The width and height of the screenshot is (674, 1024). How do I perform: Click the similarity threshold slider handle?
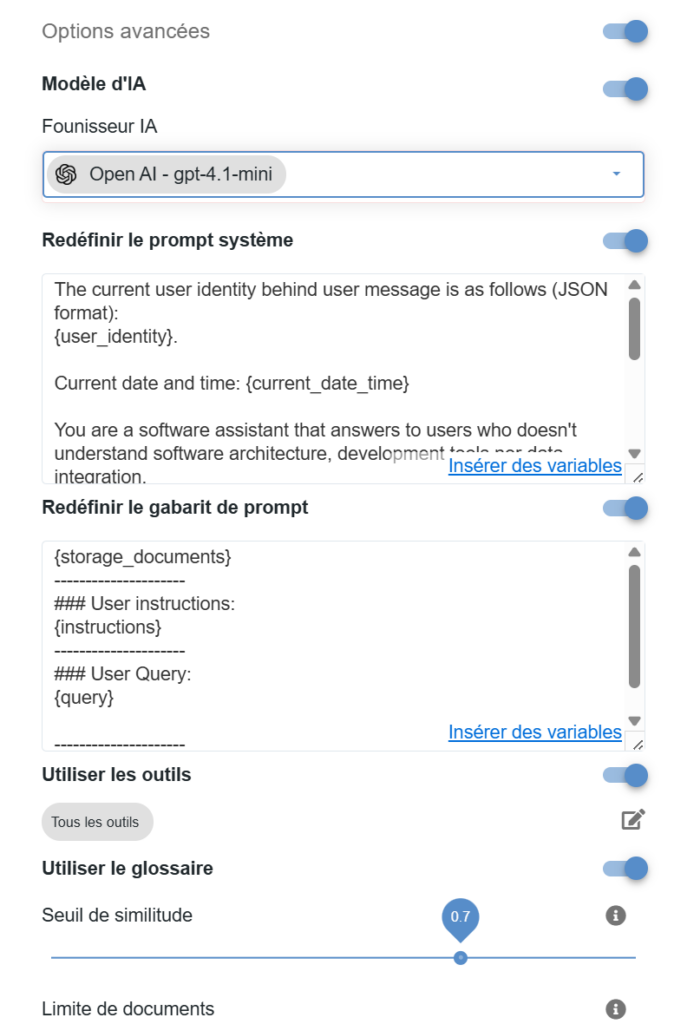click(x=460, y=957)
